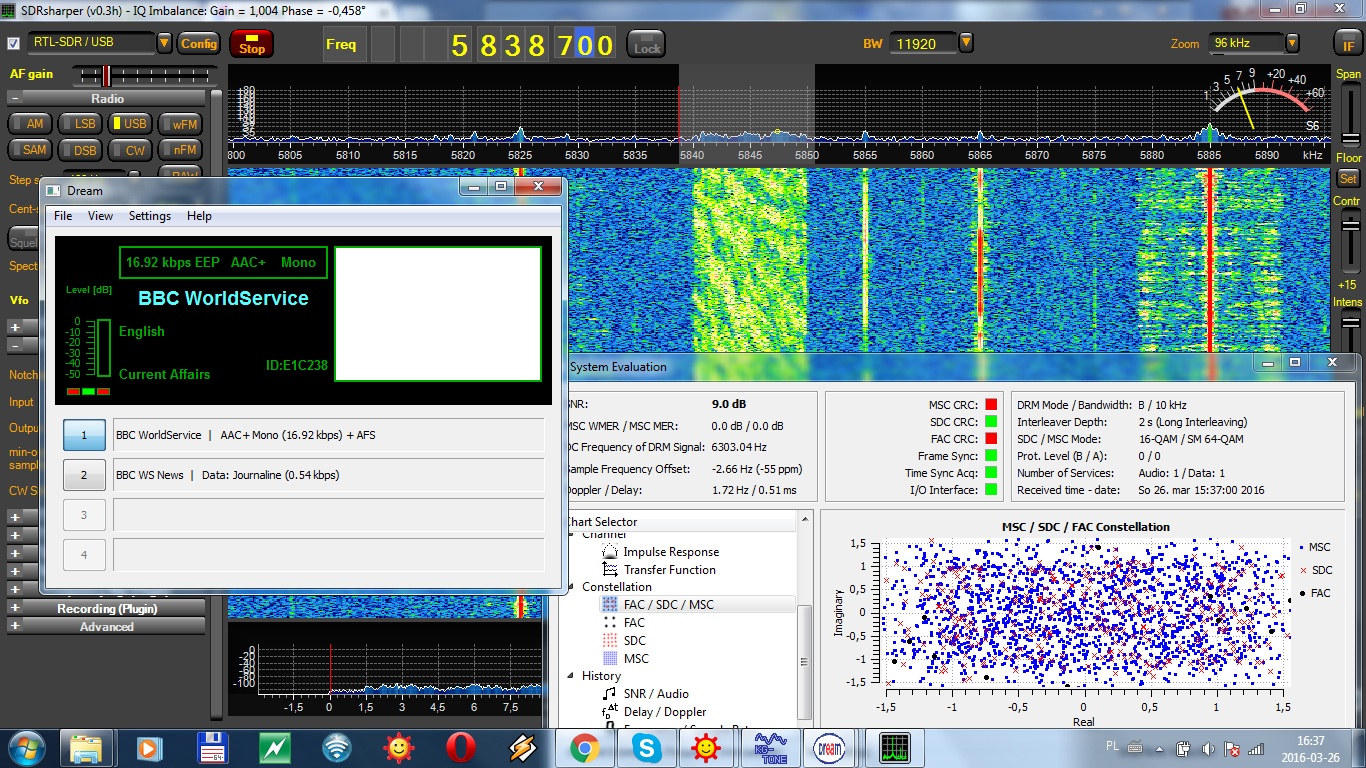Select service 1 BBC WorldService button
Viewport: 1366px width, 768px height.
coord(84,435)
